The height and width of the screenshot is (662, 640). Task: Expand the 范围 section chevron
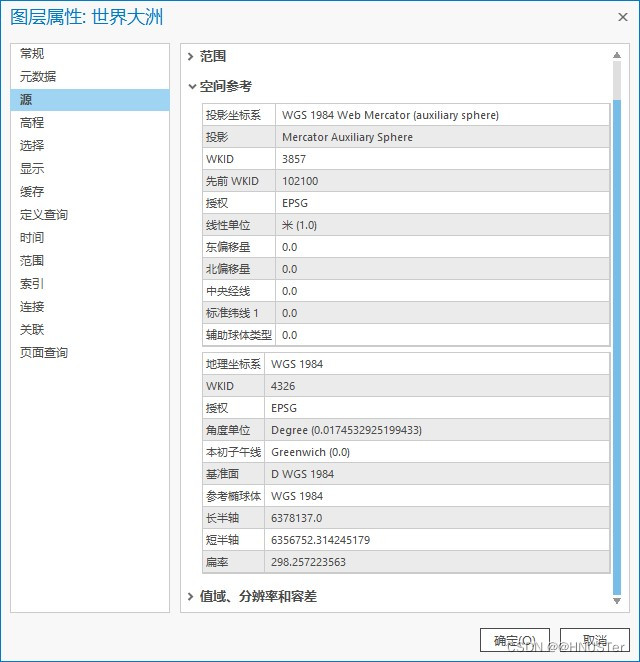pos(190,56)
